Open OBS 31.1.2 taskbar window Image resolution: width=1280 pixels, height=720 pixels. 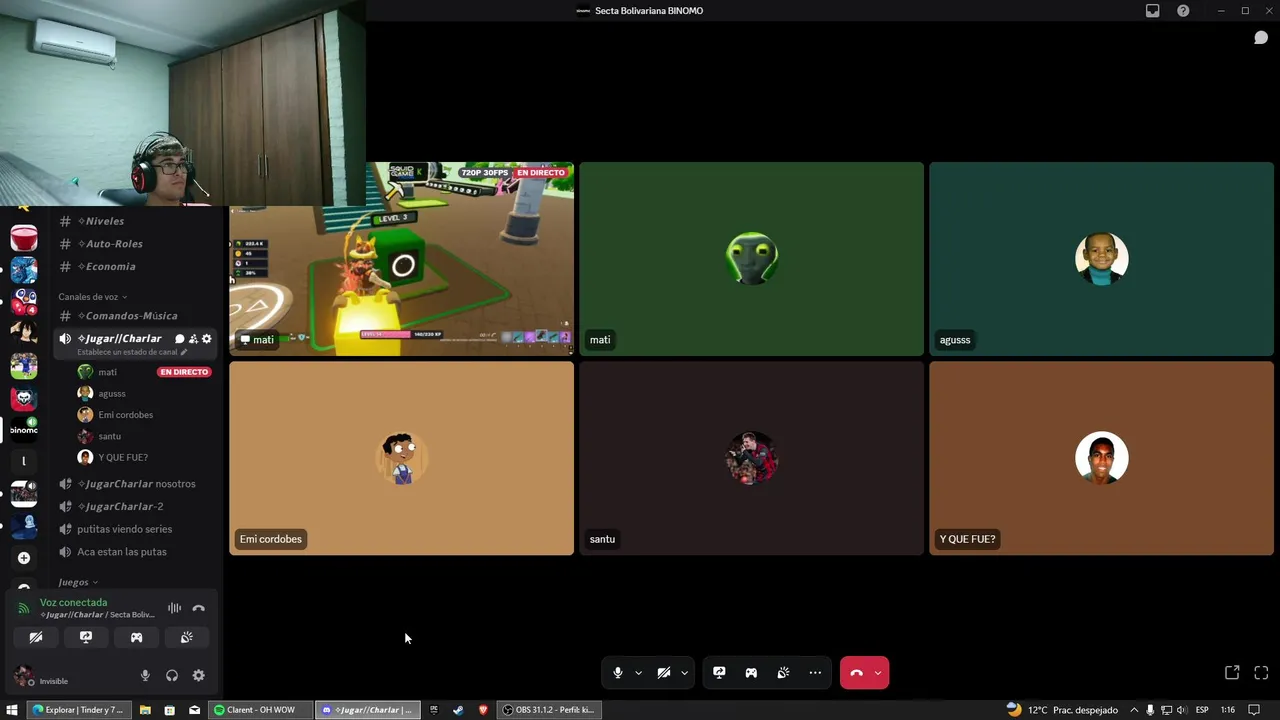(x=550, y=710)
